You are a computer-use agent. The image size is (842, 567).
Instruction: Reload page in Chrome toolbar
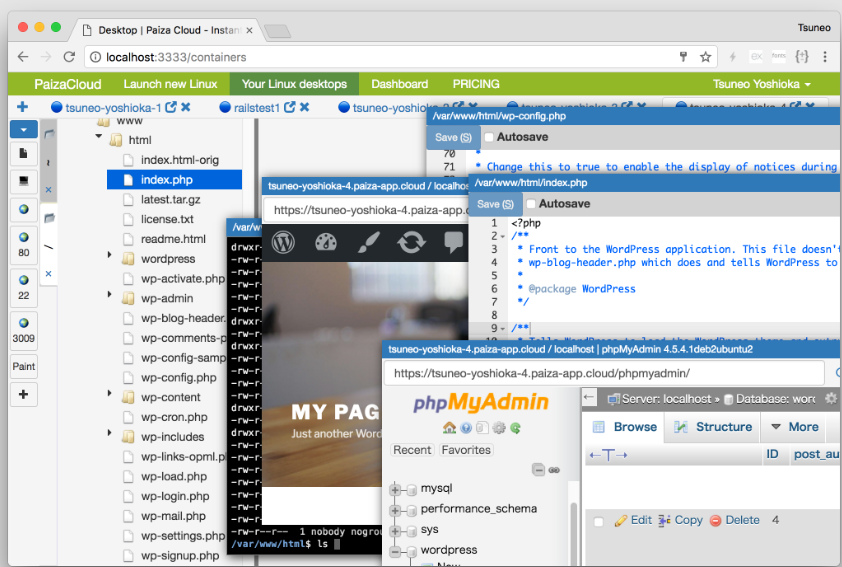(69, 57)
